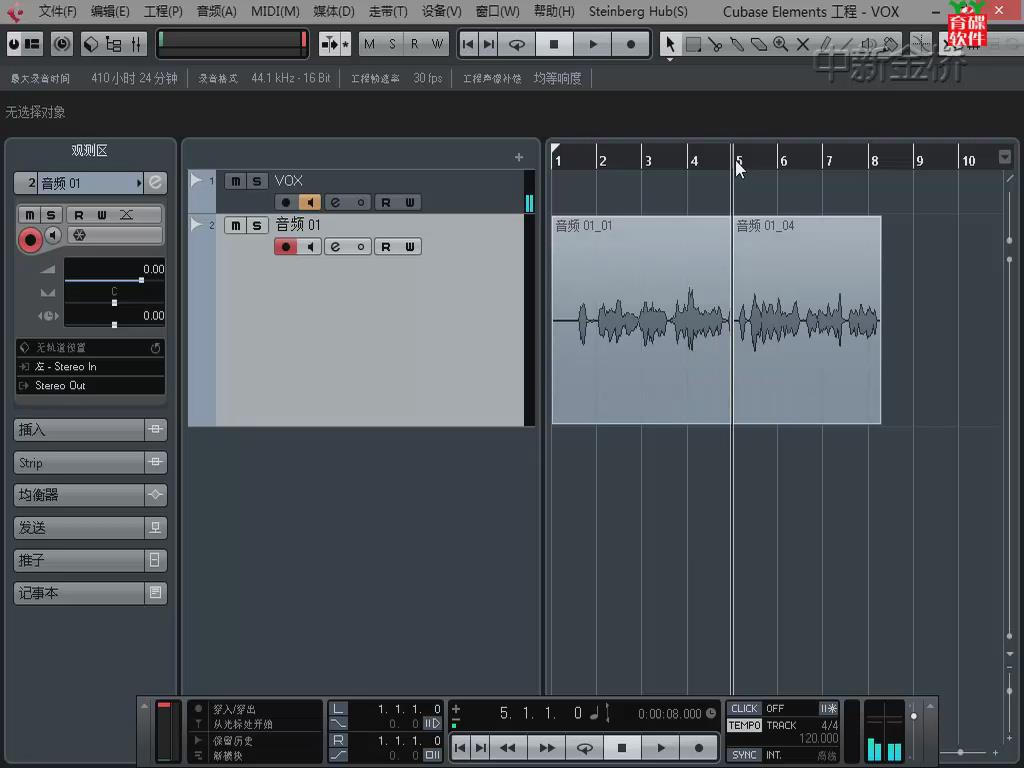This screenshot has height=768, width=1024.
Task: Record-enable the VOX track
Action: (x=285, y=202)
